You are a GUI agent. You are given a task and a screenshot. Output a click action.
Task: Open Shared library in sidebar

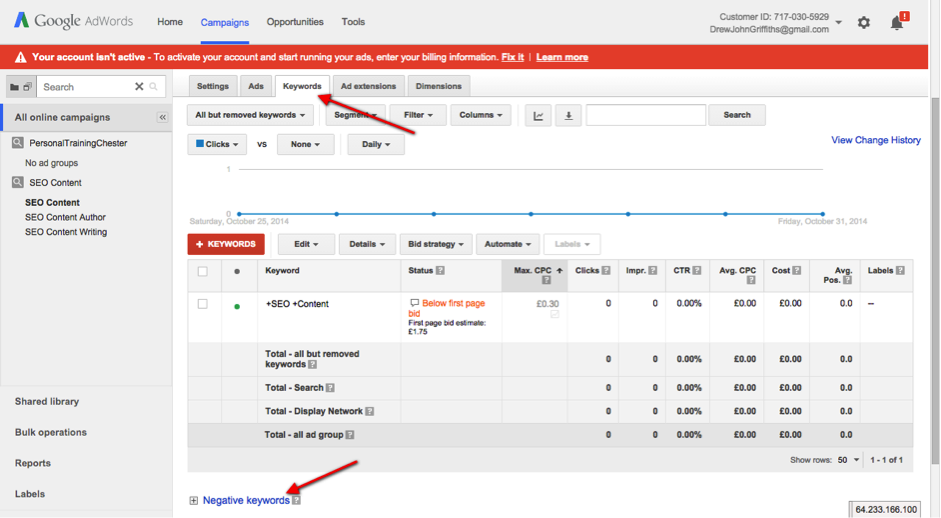[47, 402]
